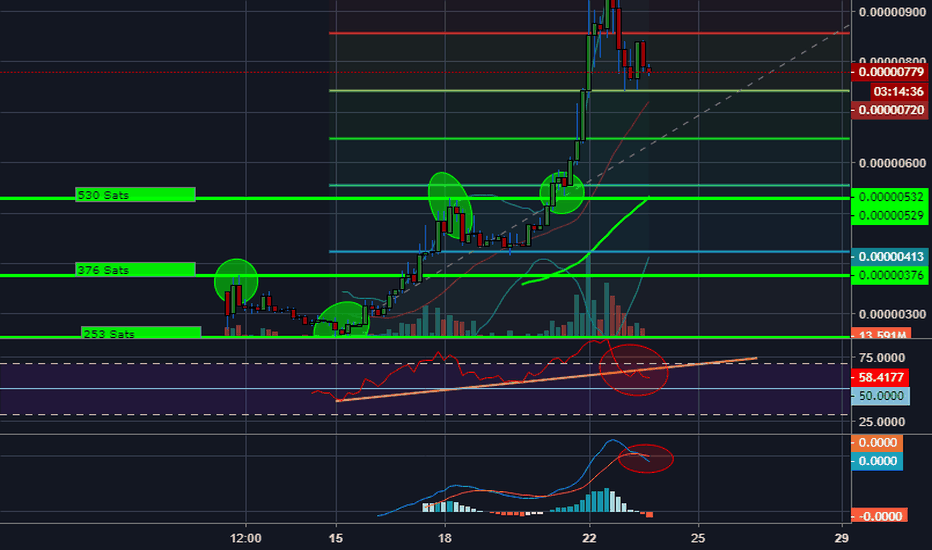Select the 0.00000720 price tag
Screen dimensions: 932x550
[889, 110]
